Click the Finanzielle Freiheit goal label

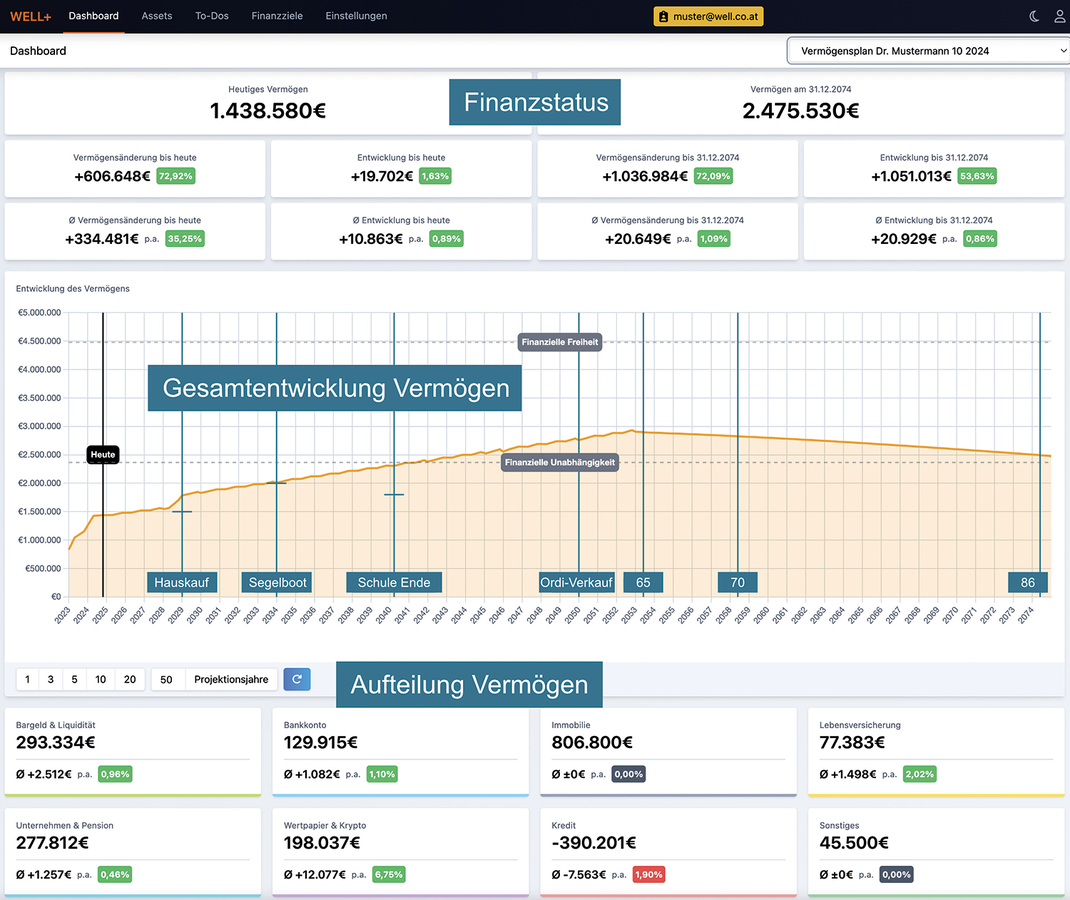point(560,342)
